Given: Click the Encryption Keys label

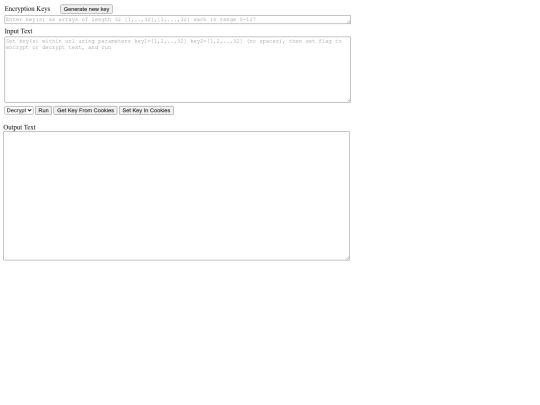Looking at the screenshot, I should click(27, 9).
